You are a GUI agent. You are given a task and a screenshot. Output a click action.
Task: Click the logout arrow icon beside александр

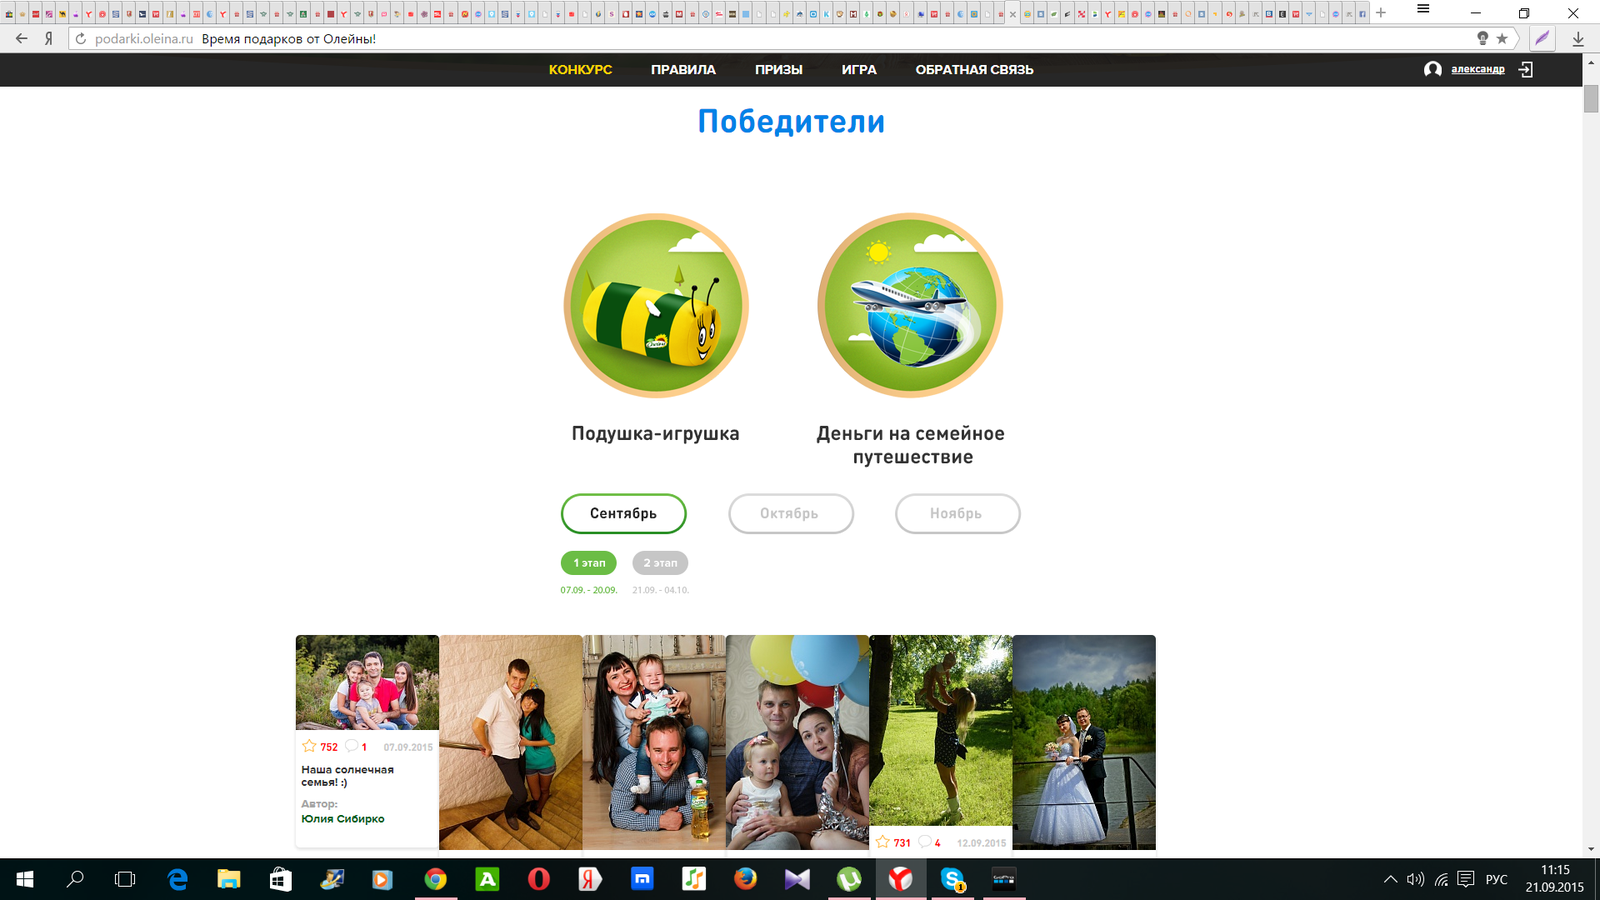(1525, 69)
